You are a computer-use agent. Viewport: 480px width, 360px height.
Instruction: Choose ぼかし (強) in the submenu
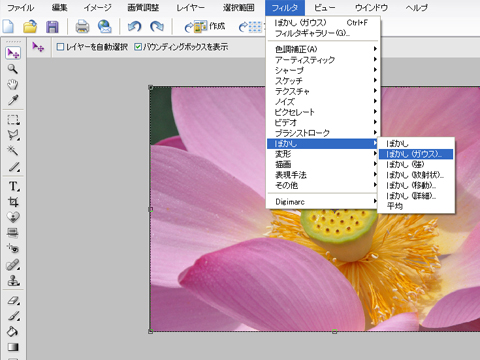click(416, 165)
